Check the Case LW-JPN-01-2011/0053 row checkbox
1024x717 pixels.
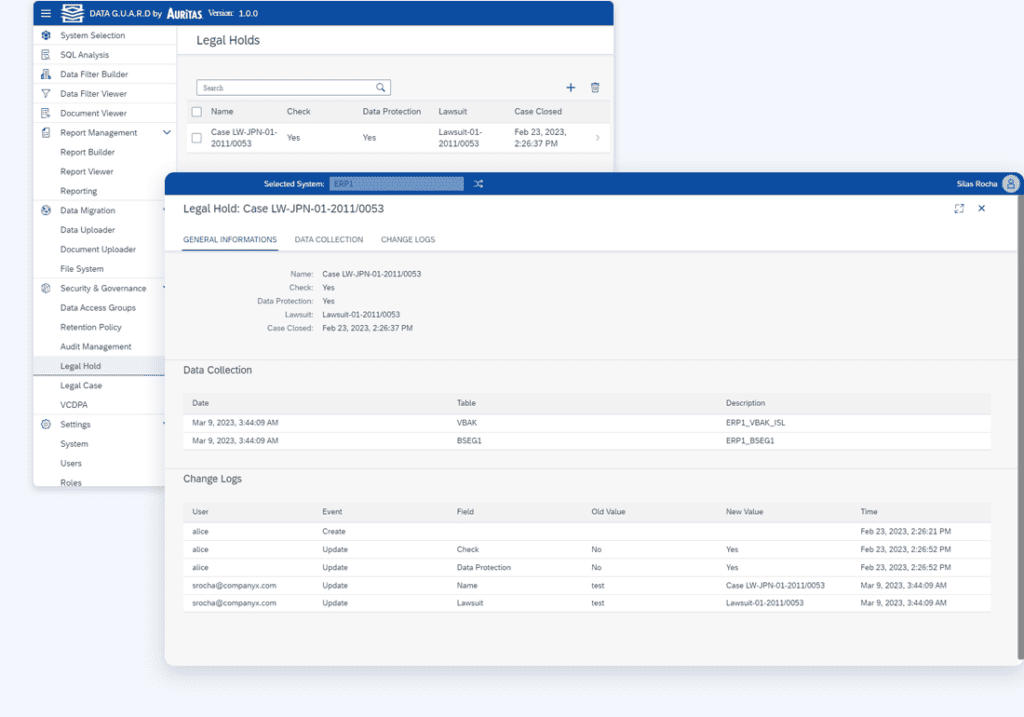coord(196,137)
